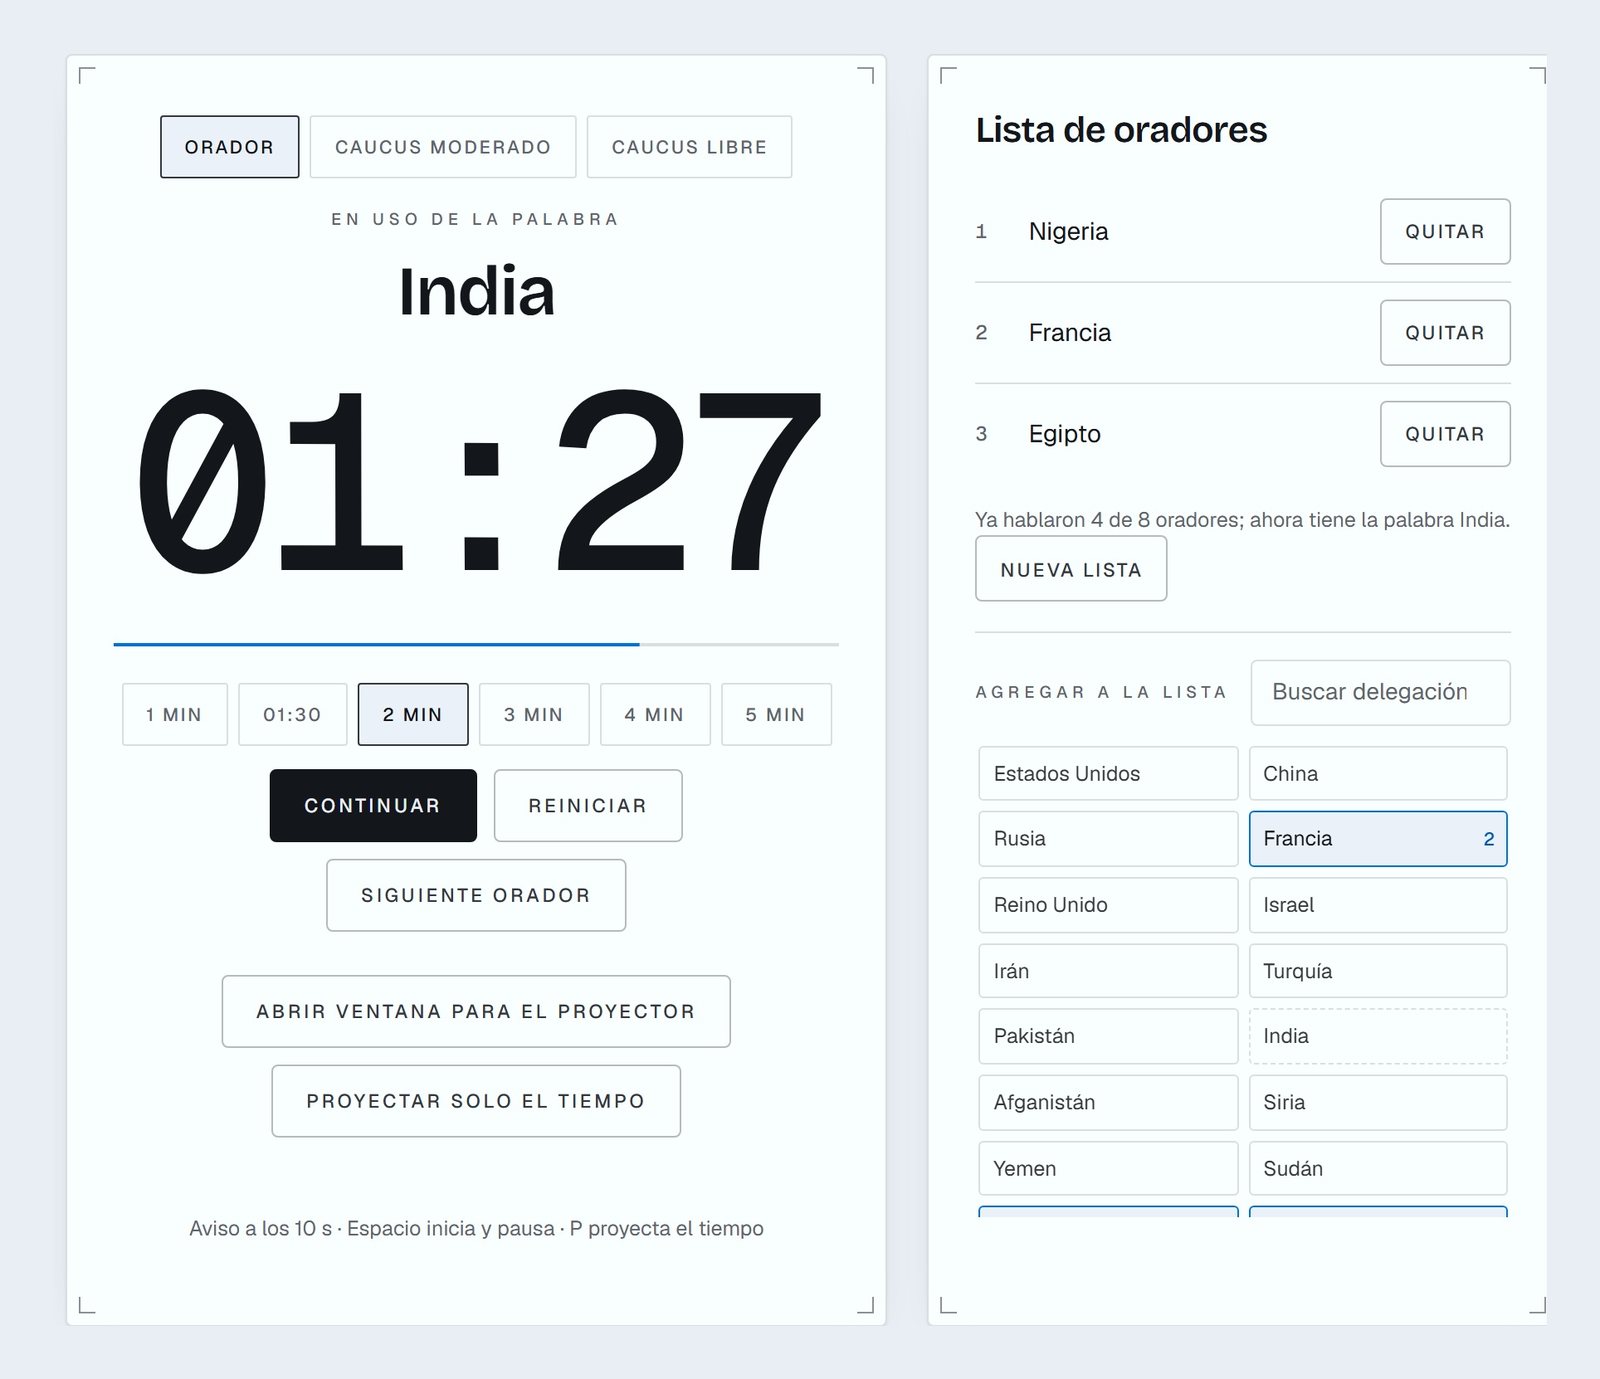
Task: Set speaking time to 1 MIN
Action: (x=175, y=714)
